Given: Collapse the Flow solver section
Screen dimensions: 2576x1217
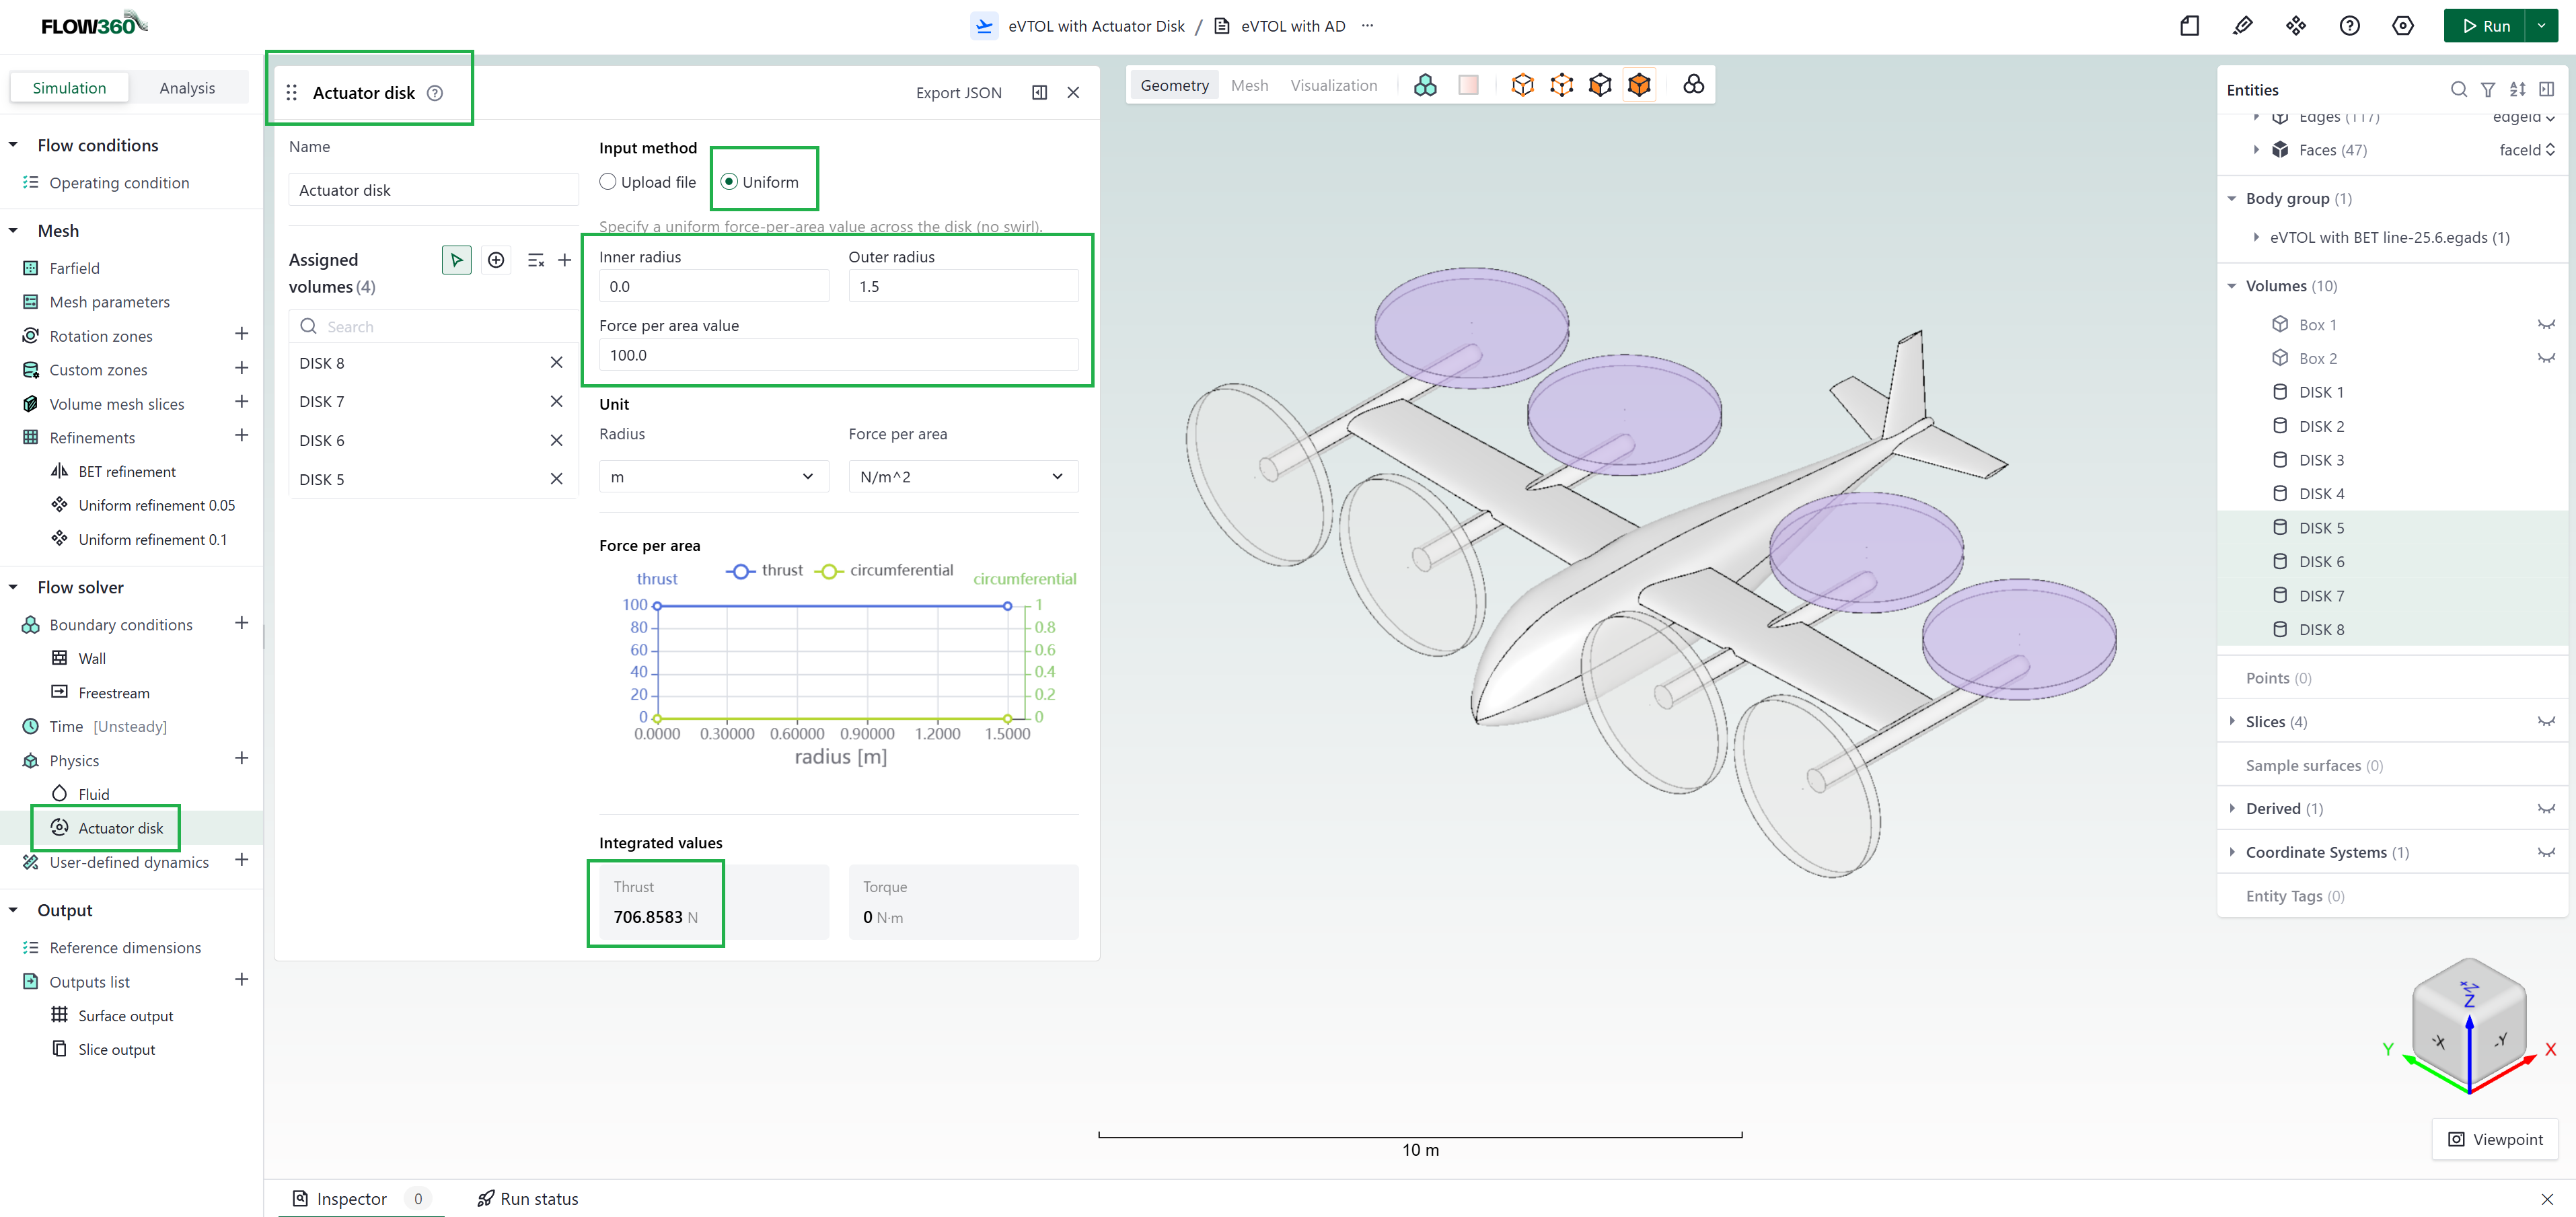Looking at the screenshot, I should coord(13,587).
